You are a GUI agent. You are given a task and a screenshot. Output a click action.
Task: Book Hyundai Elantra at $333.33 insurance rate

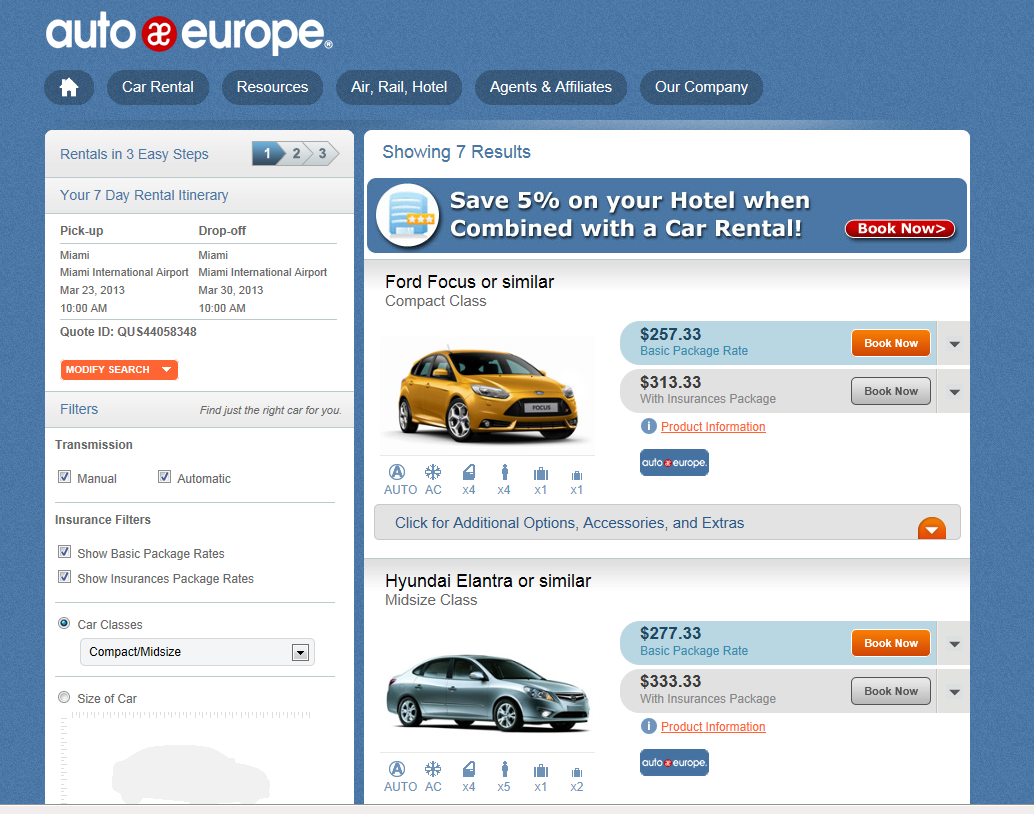pos(891,691)
